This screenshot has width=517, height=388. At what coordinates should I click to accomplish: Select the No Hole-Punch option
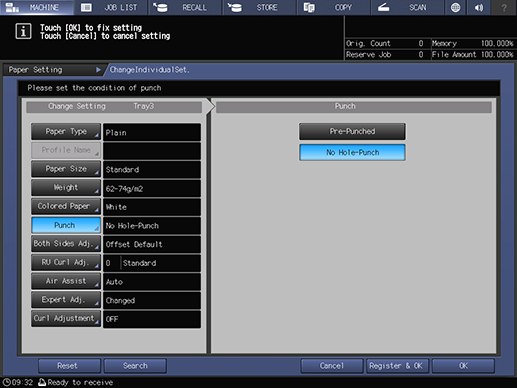click(352, 152)
